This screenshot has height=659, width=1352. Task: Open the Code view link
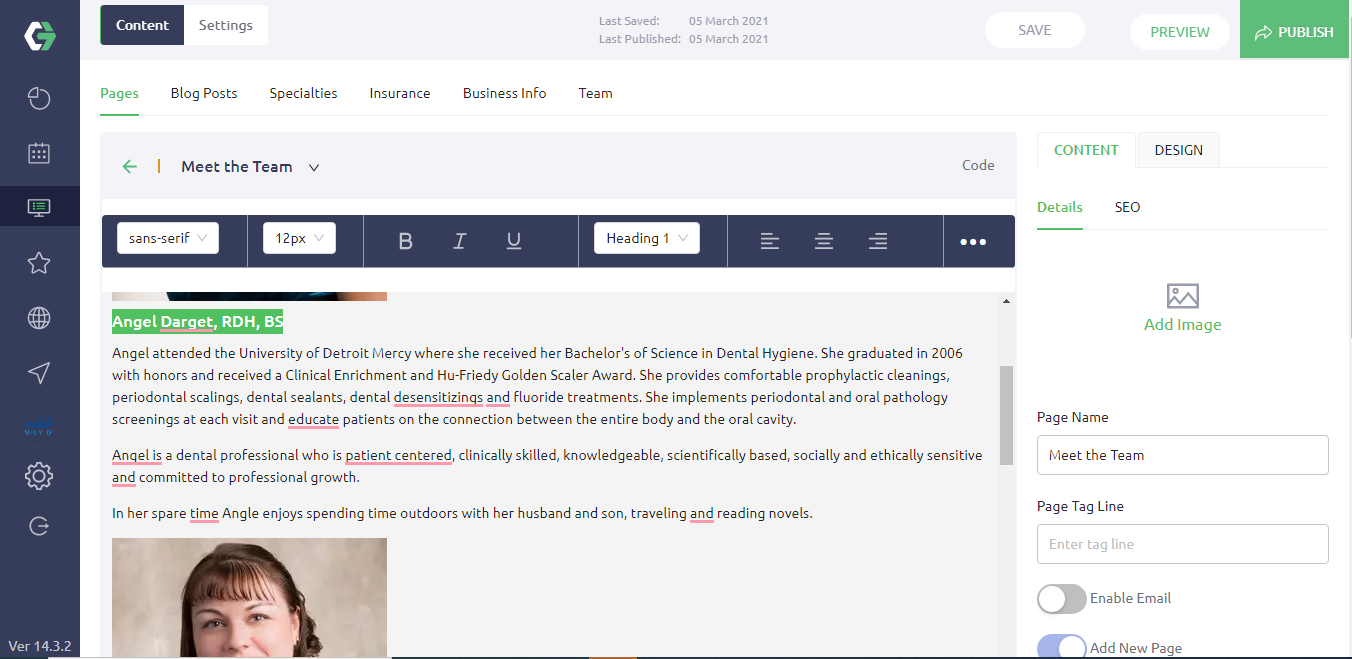pyautogui.click(x=978, y=165)
